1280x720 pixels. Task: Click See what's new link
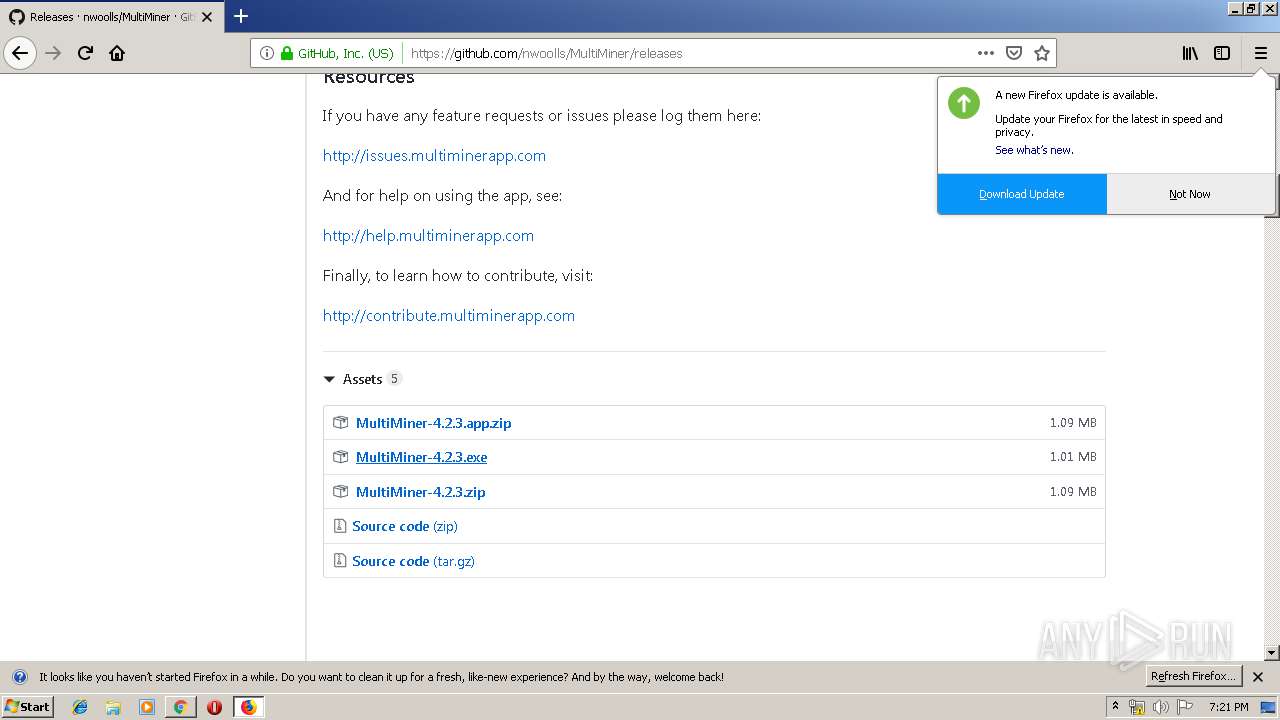click(x=1034, y=150)
